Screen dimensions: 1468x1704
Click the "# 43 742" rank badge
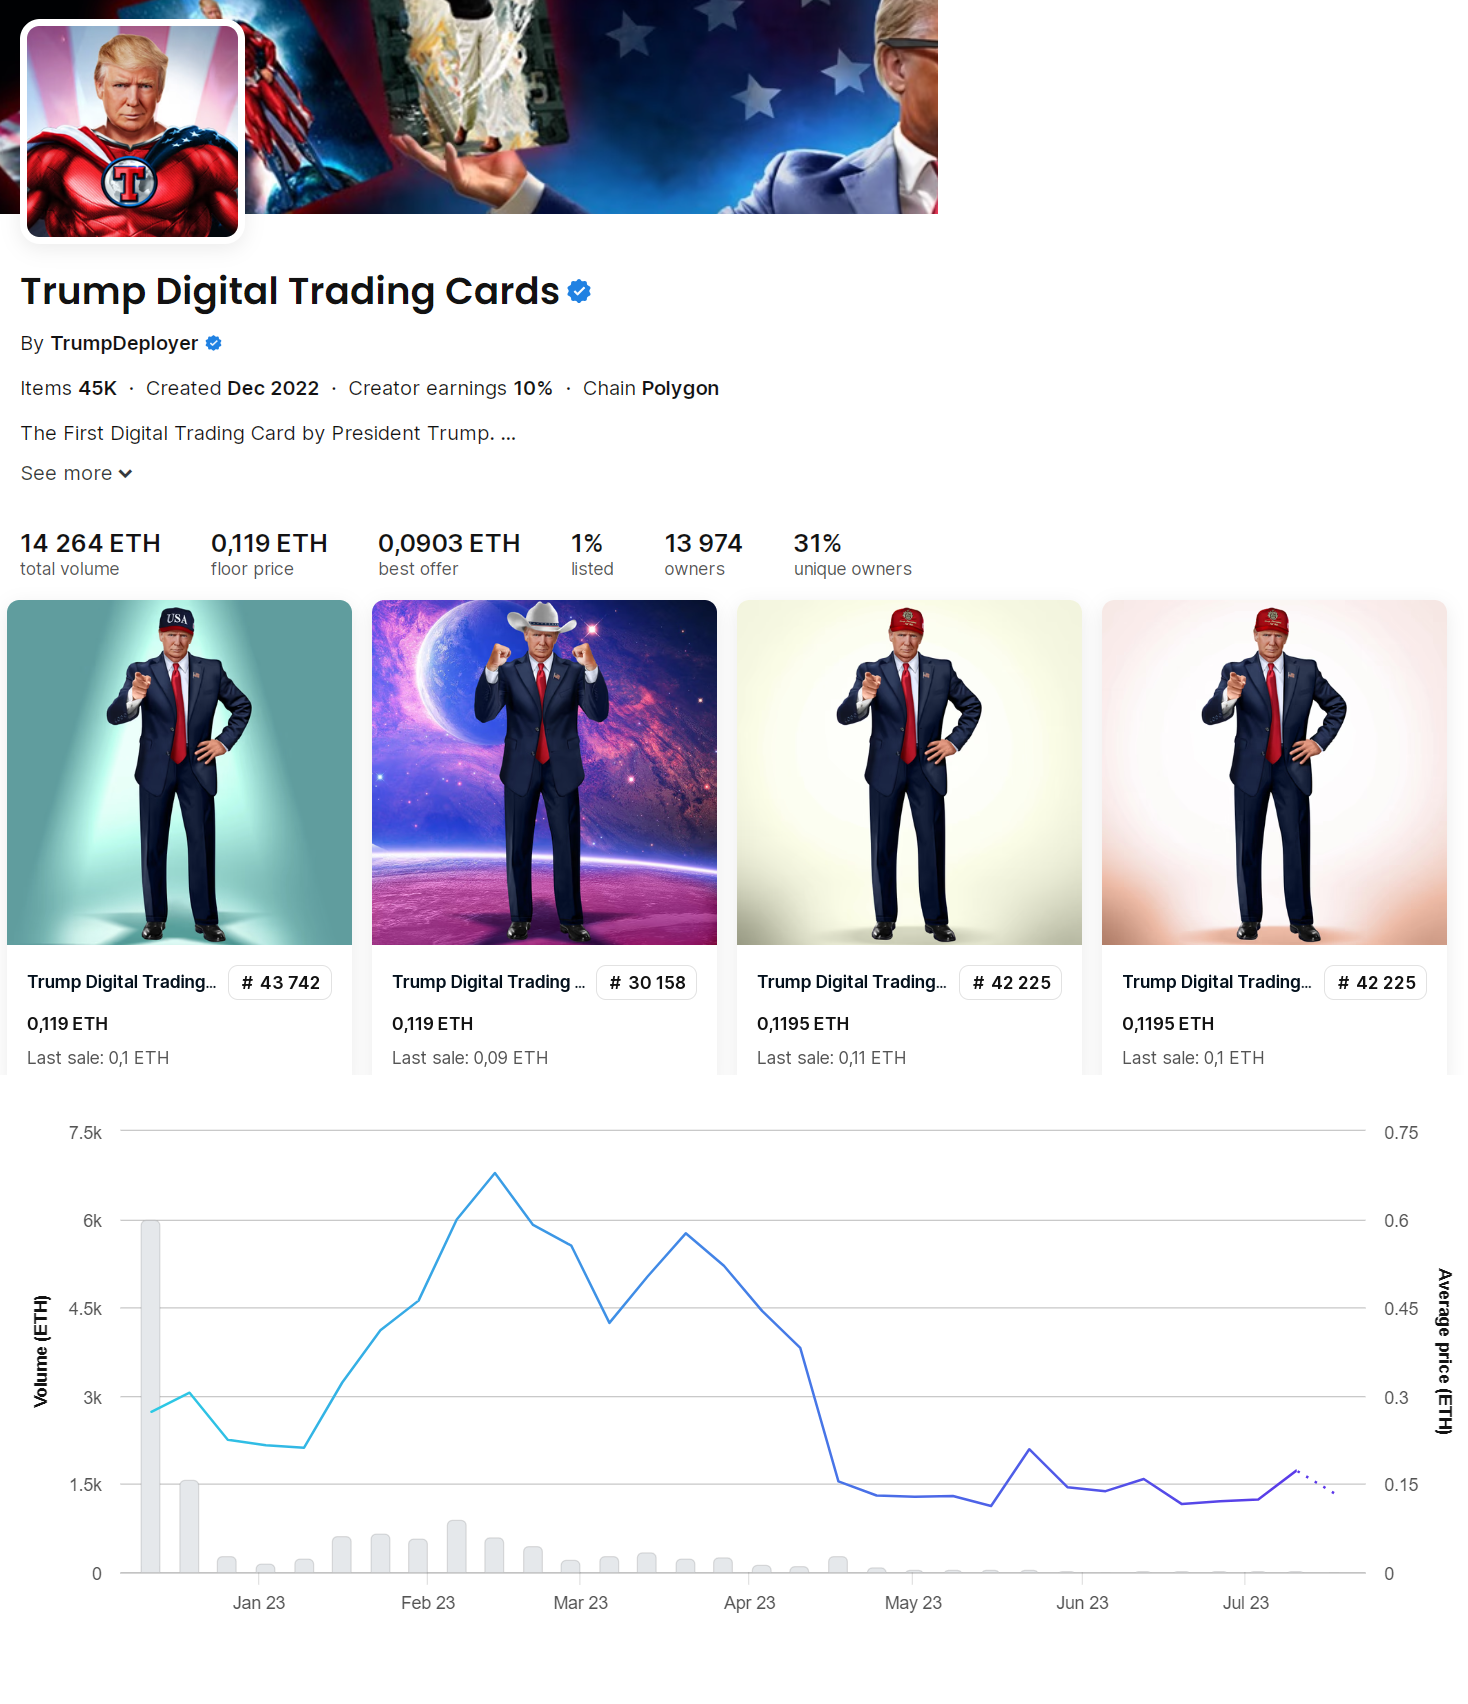click(280, 983)
